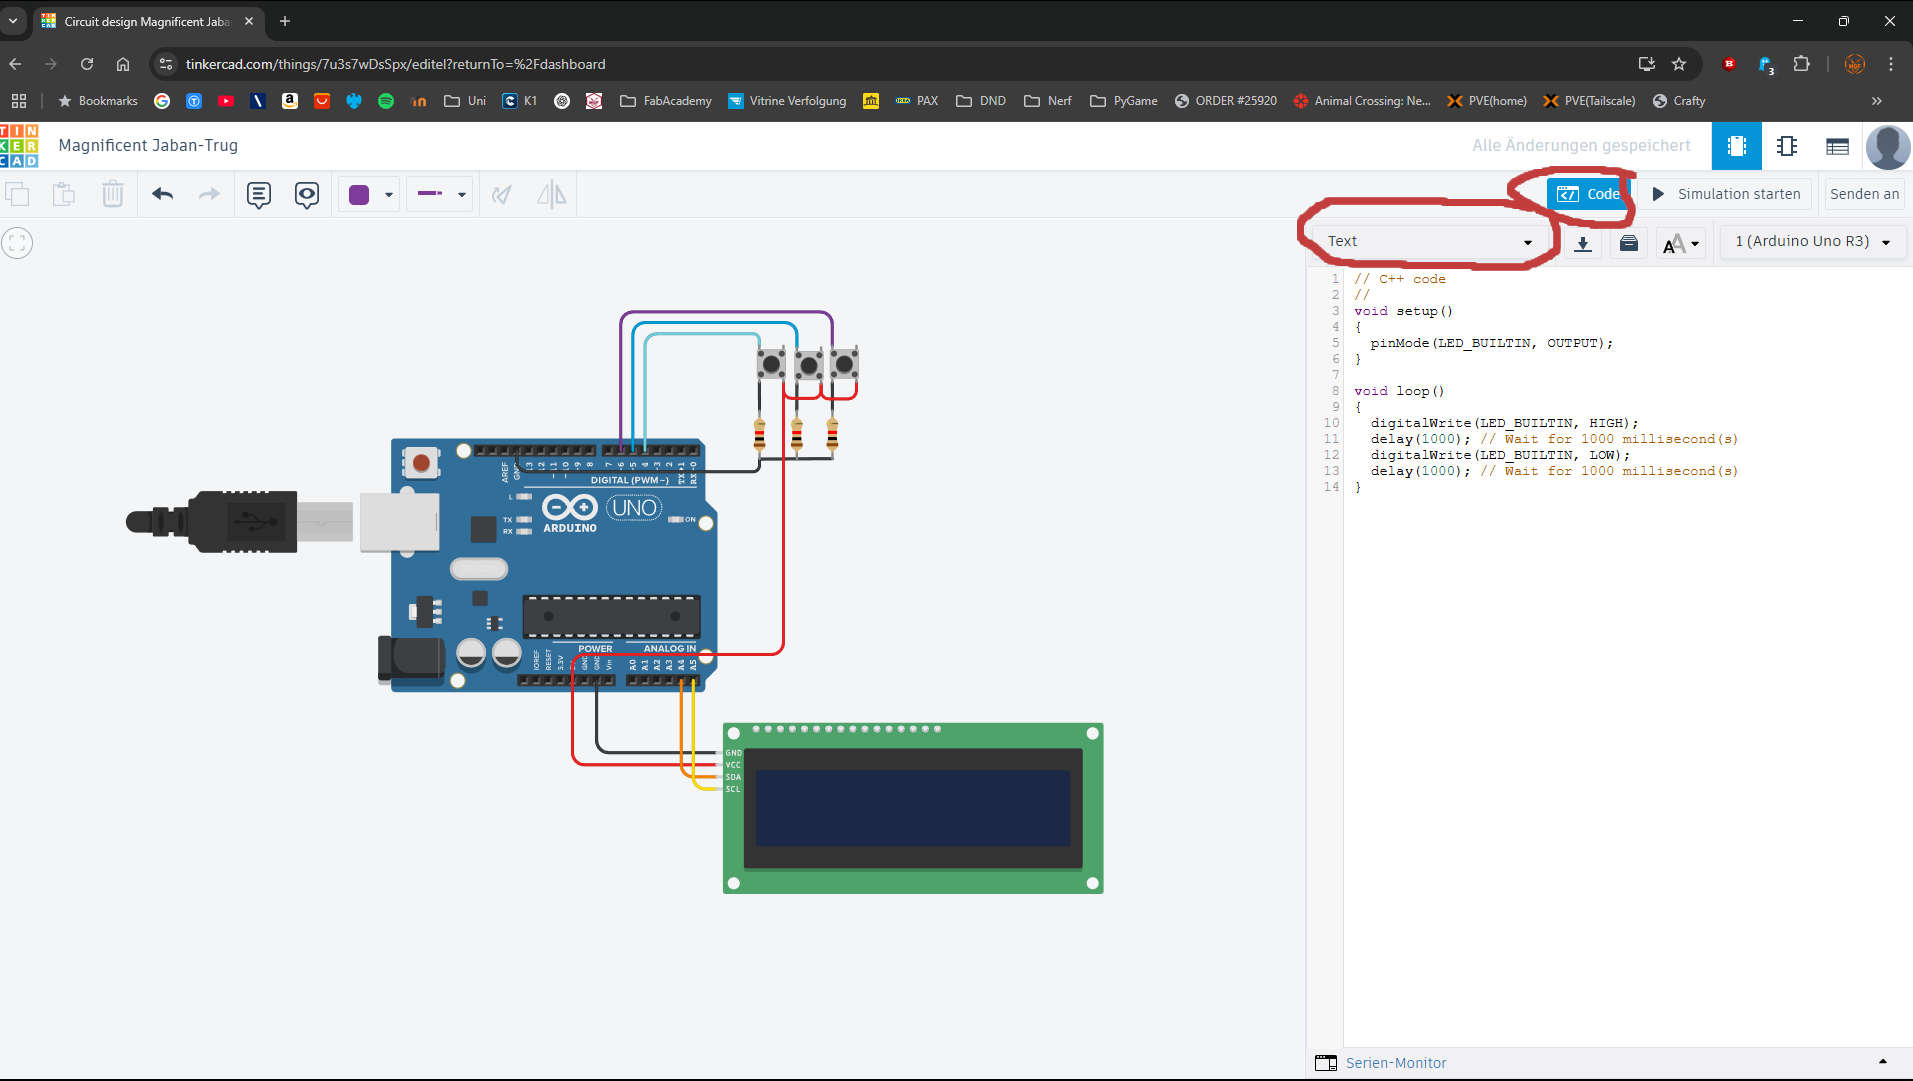This screenshot has height=1081, width=1913.
Task: Open the browser home page
Action: pos(123,64)
